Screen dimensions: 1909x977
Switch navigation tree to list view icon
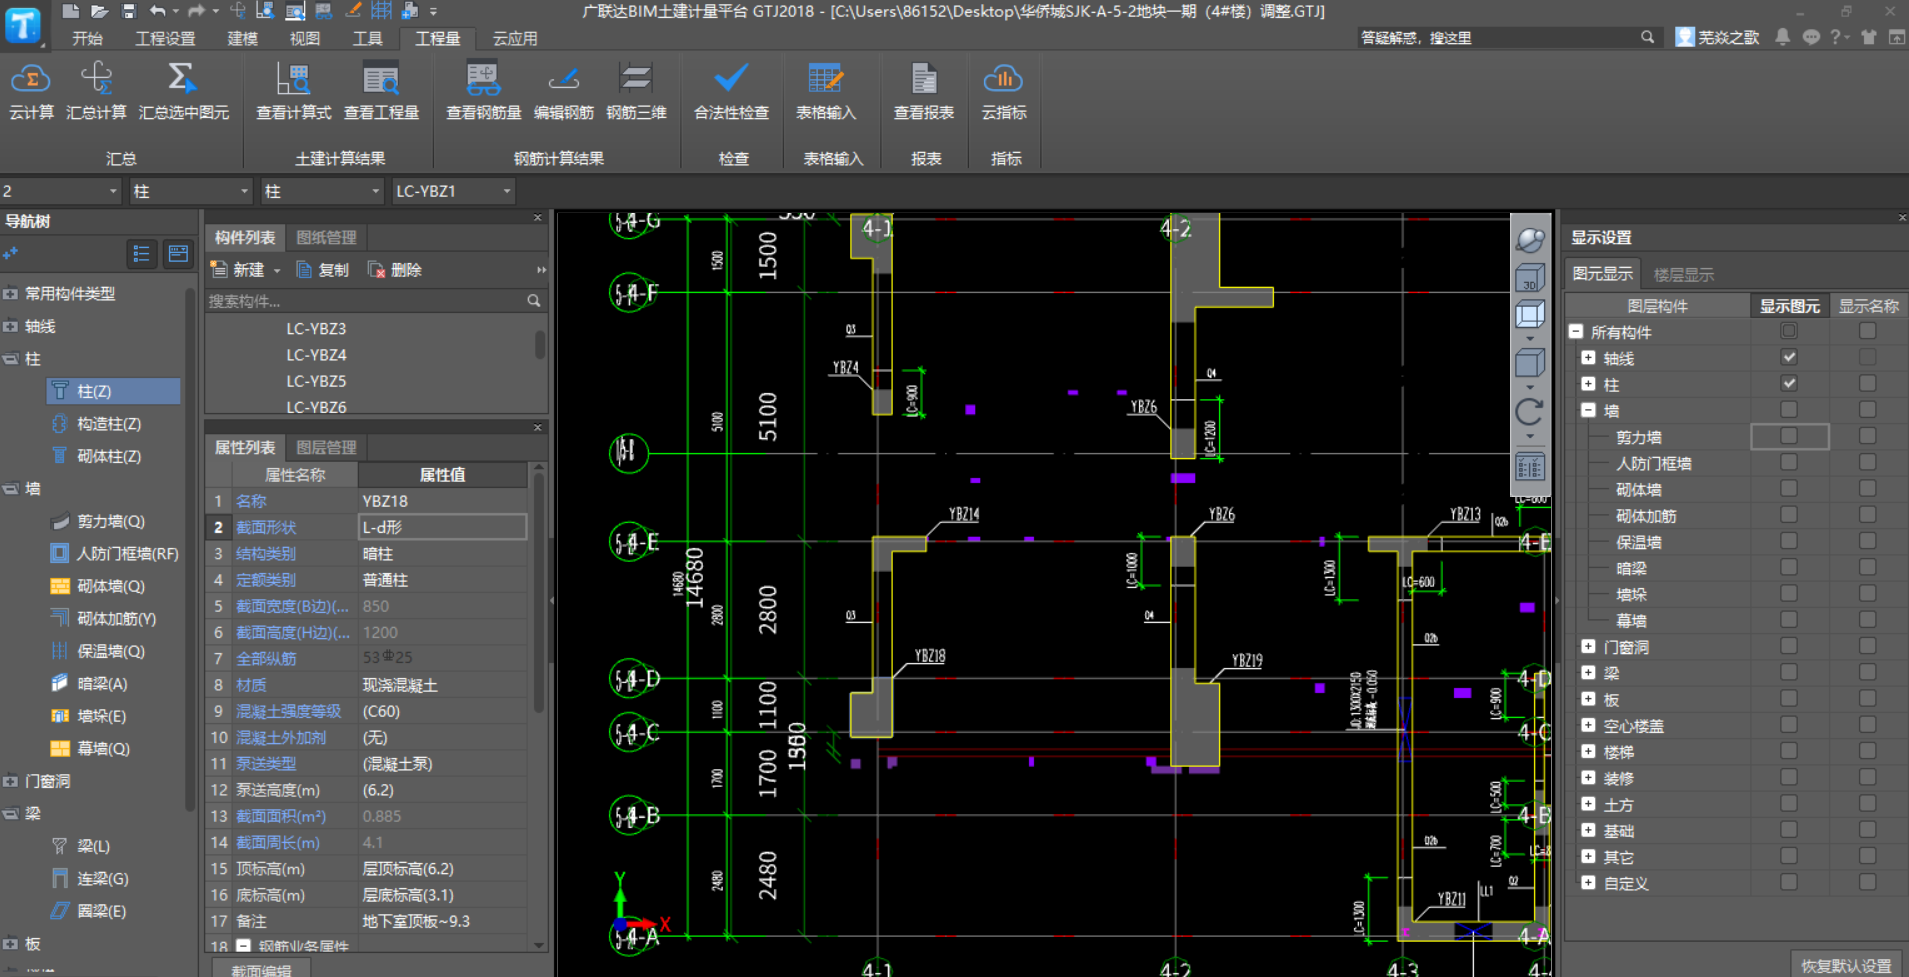coord(141,254)
